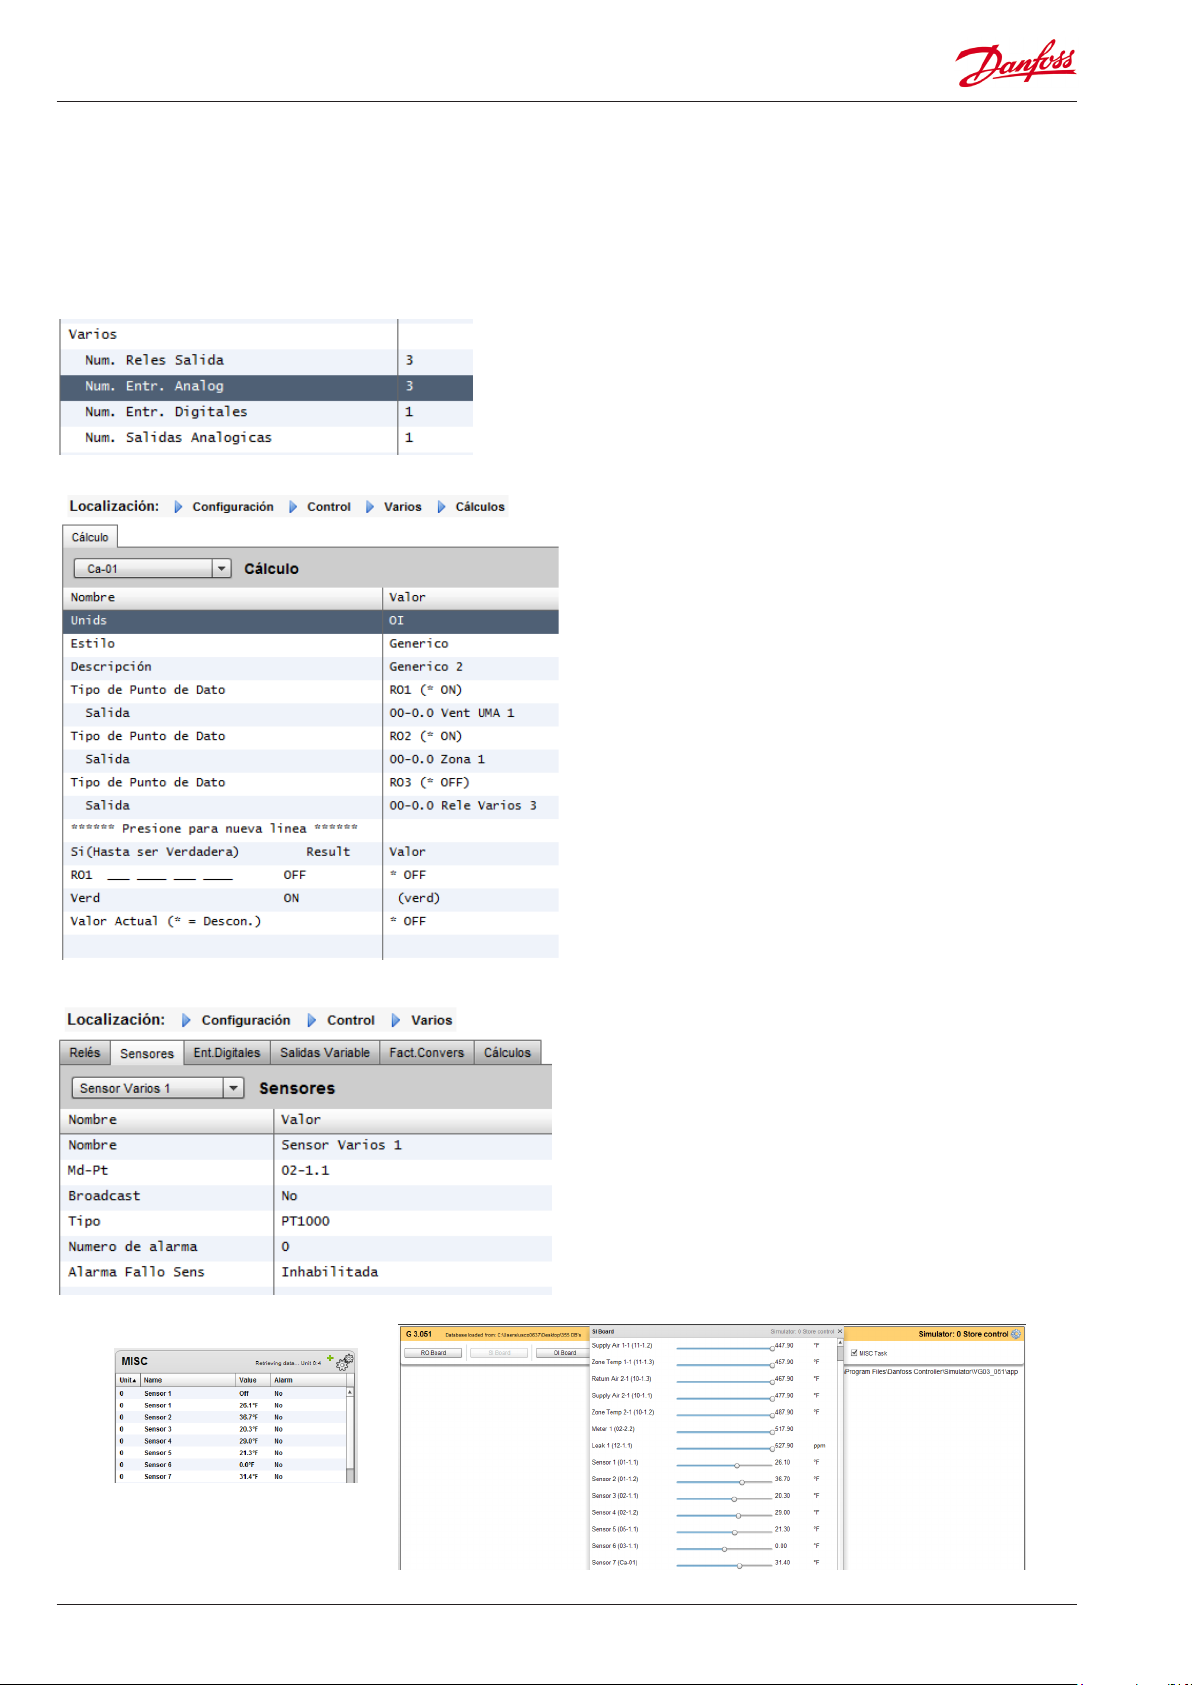The width and height of the screenshot is (1192, 1685).
Task: Click the '00-0.0 Zona 1' value
Action: click(437, 759)
